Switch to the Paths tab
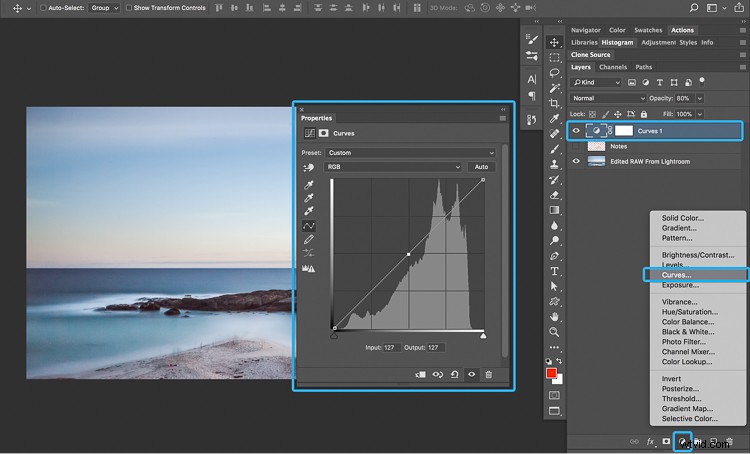The image size is (750, 454). tap(643, 67)
